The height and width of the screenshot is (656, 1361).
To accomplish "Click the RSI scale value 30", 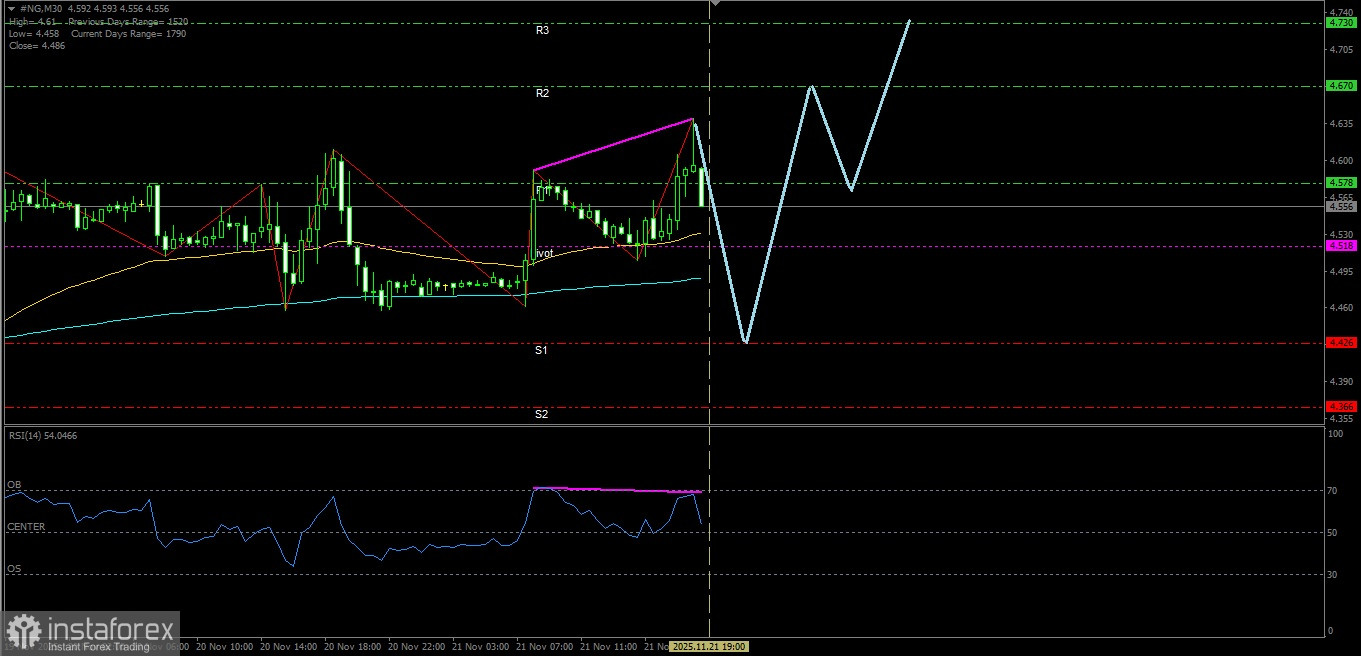I will tap(1333, 575).
